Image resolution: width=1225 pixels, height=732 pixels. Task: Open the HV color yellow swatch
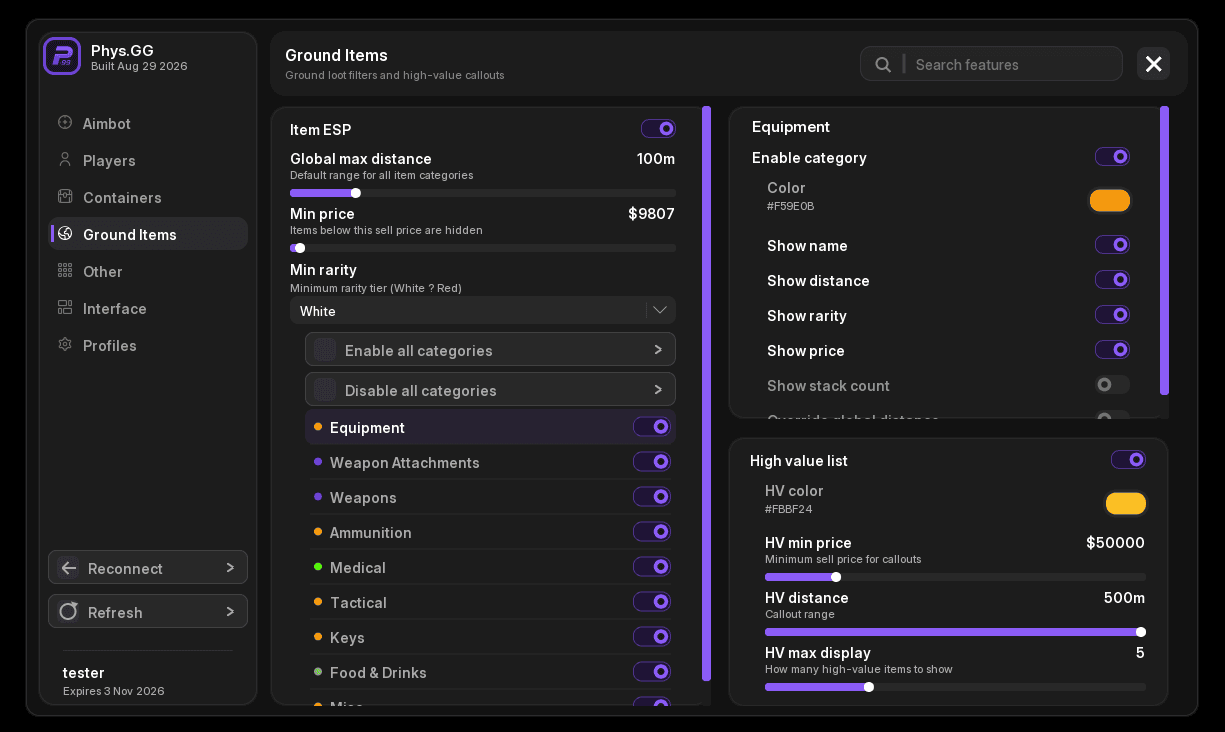(x=1125, y=503)
